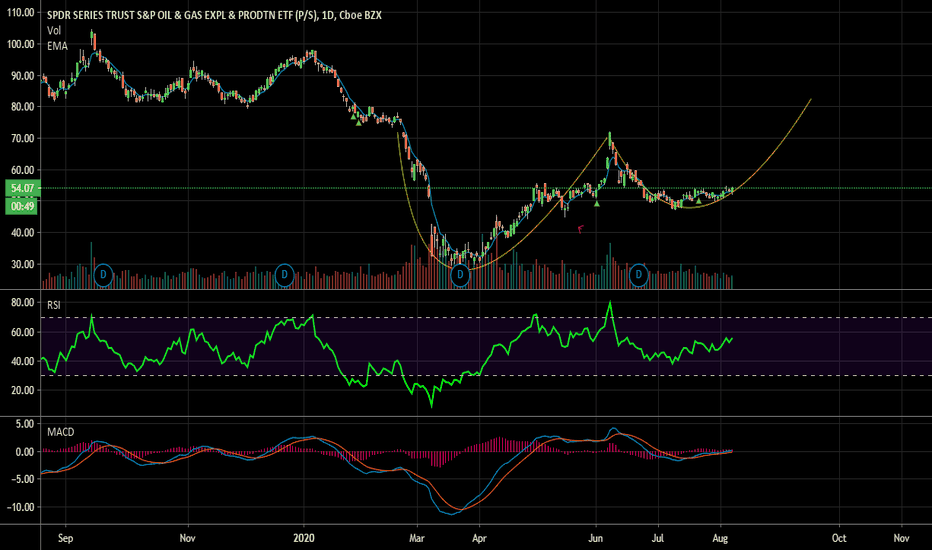The image size is (932, 550).
Task: Click the Oct label on time axis
Action: coord(839,538)
